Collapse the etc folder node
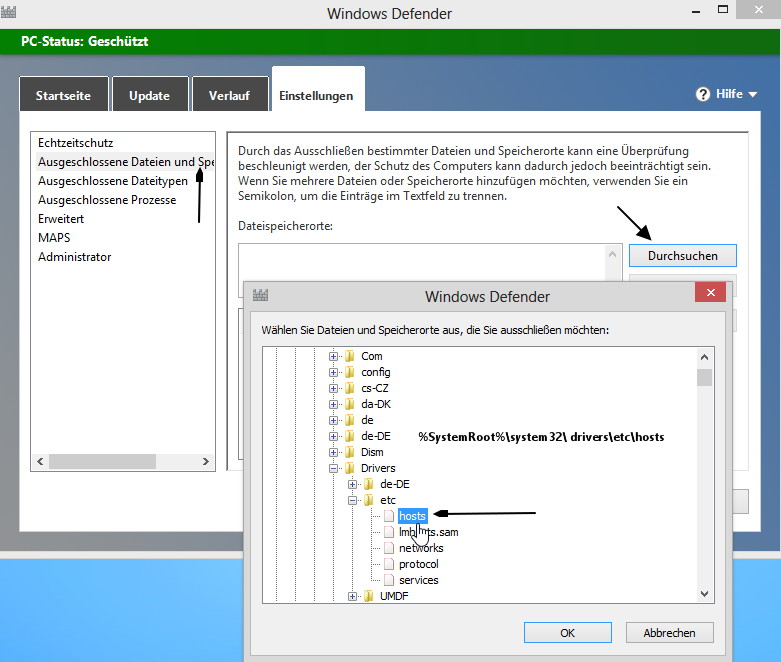Viewport: 781px width, 662px height. point(352,500)
